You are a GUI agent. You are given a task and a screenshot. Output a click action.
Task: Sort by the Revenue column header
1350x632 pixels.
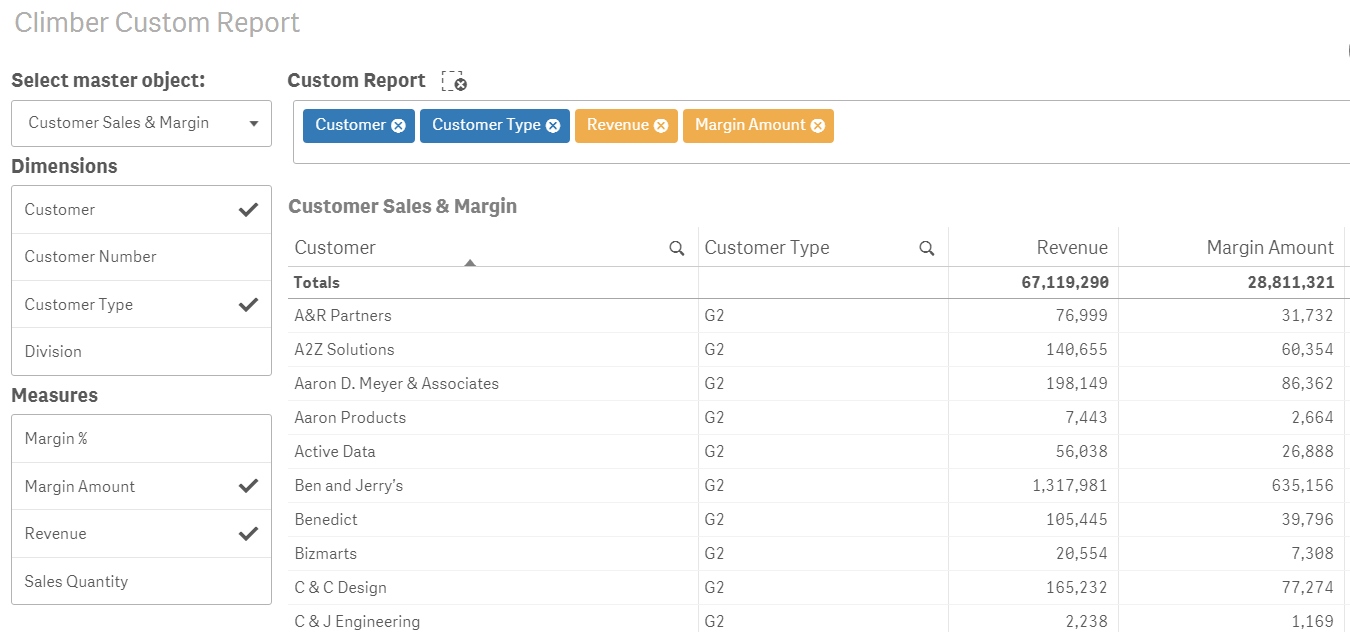coord(1072,248)
